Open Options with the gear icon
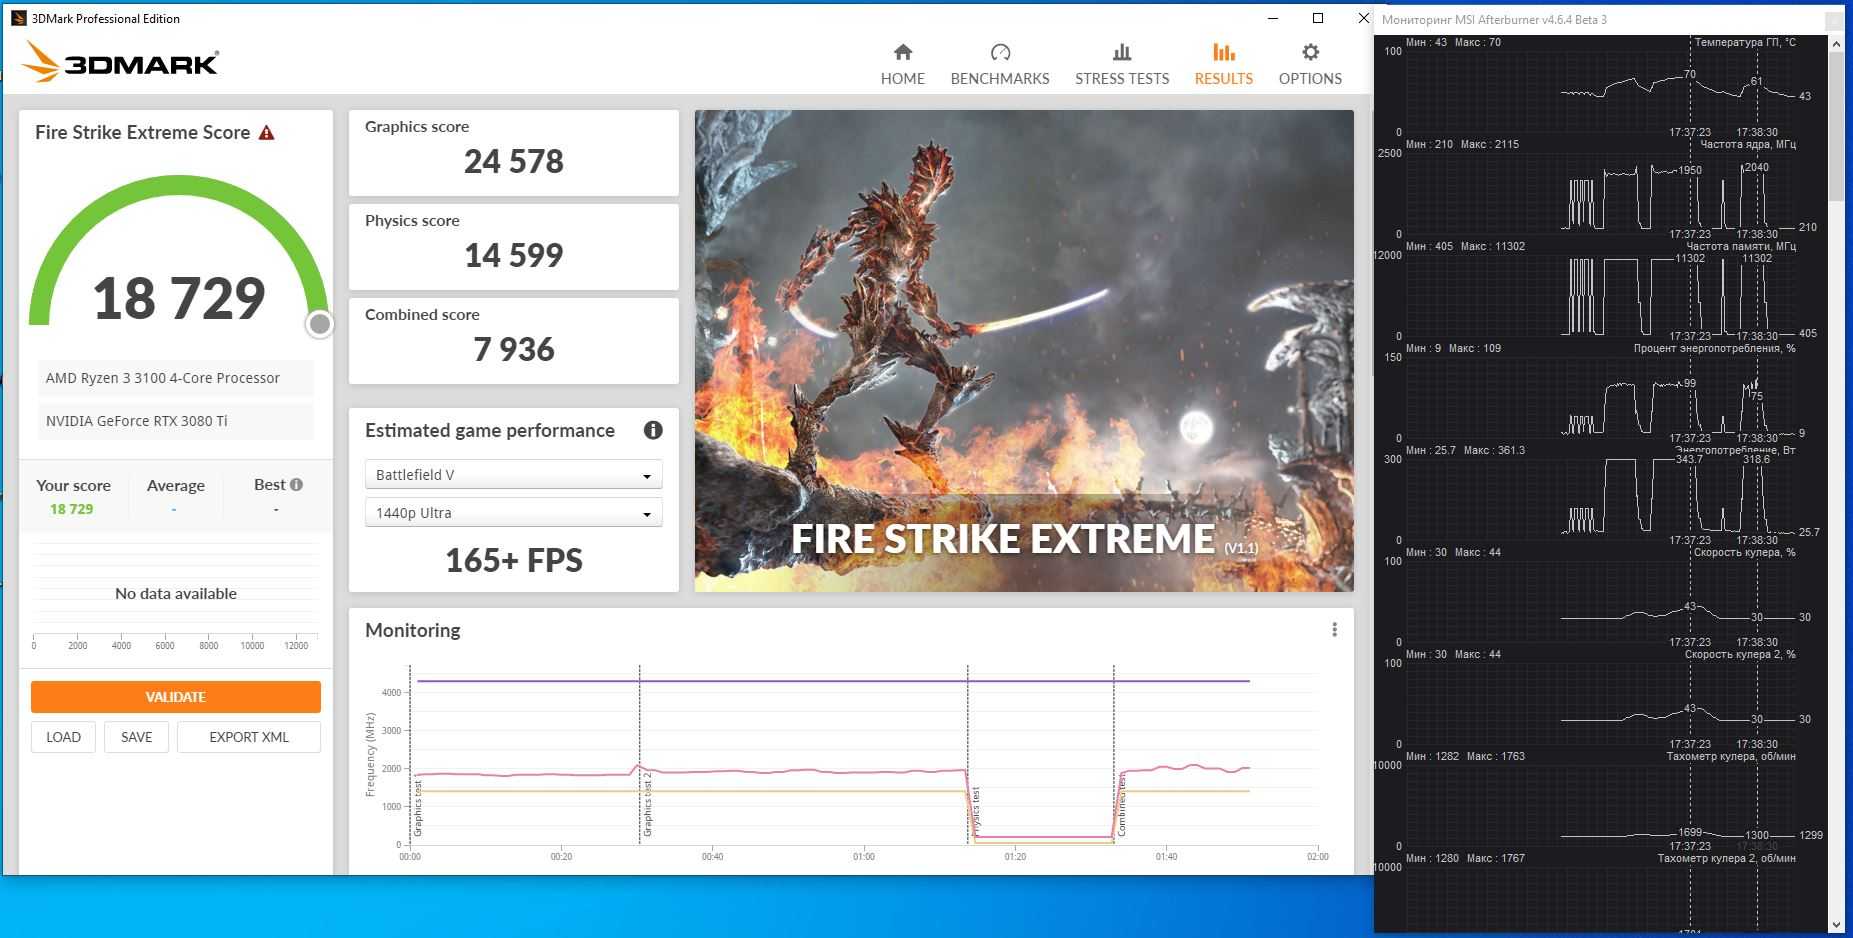 [1310, 52]
